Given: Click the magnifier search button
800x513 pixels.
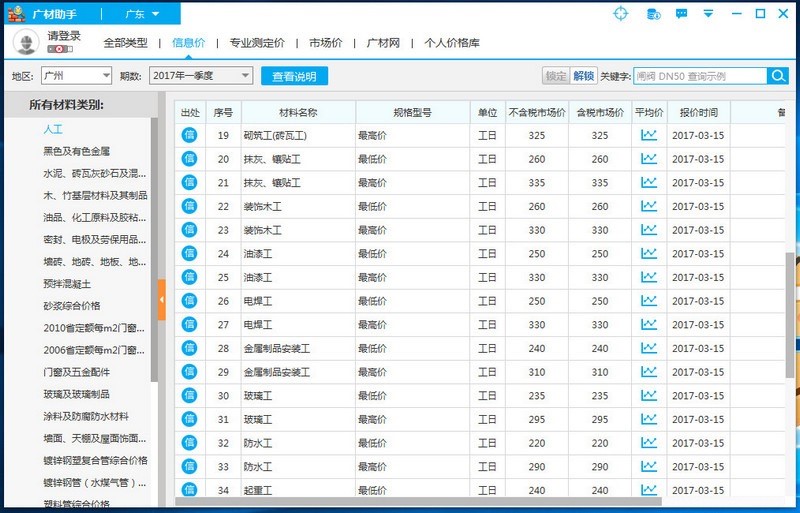Looking at the screenshot, I should pos(777,76).
